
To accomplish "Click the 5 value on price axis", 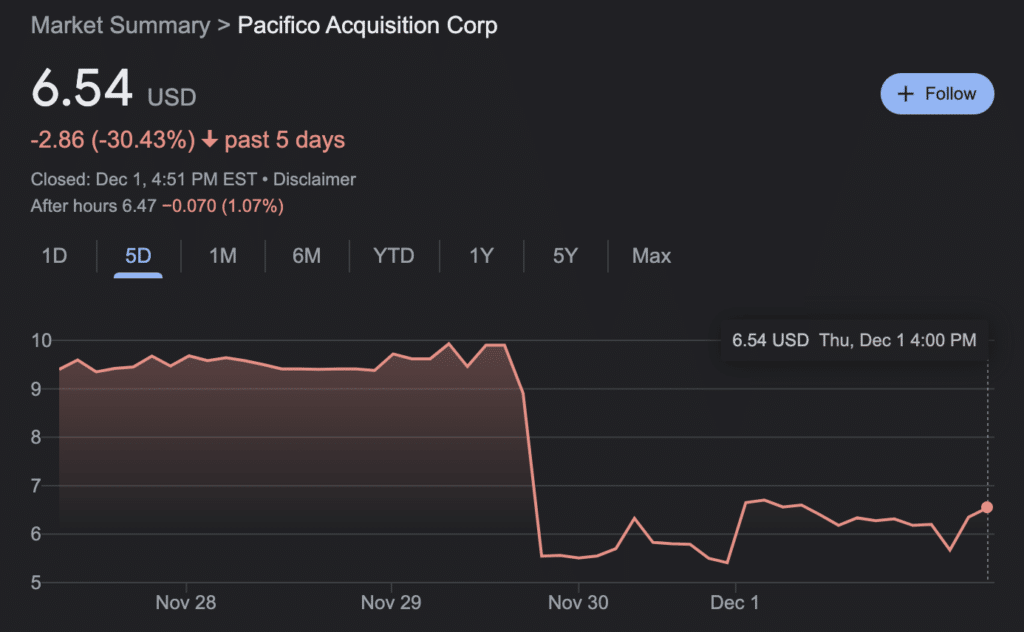I will point(36,582).
